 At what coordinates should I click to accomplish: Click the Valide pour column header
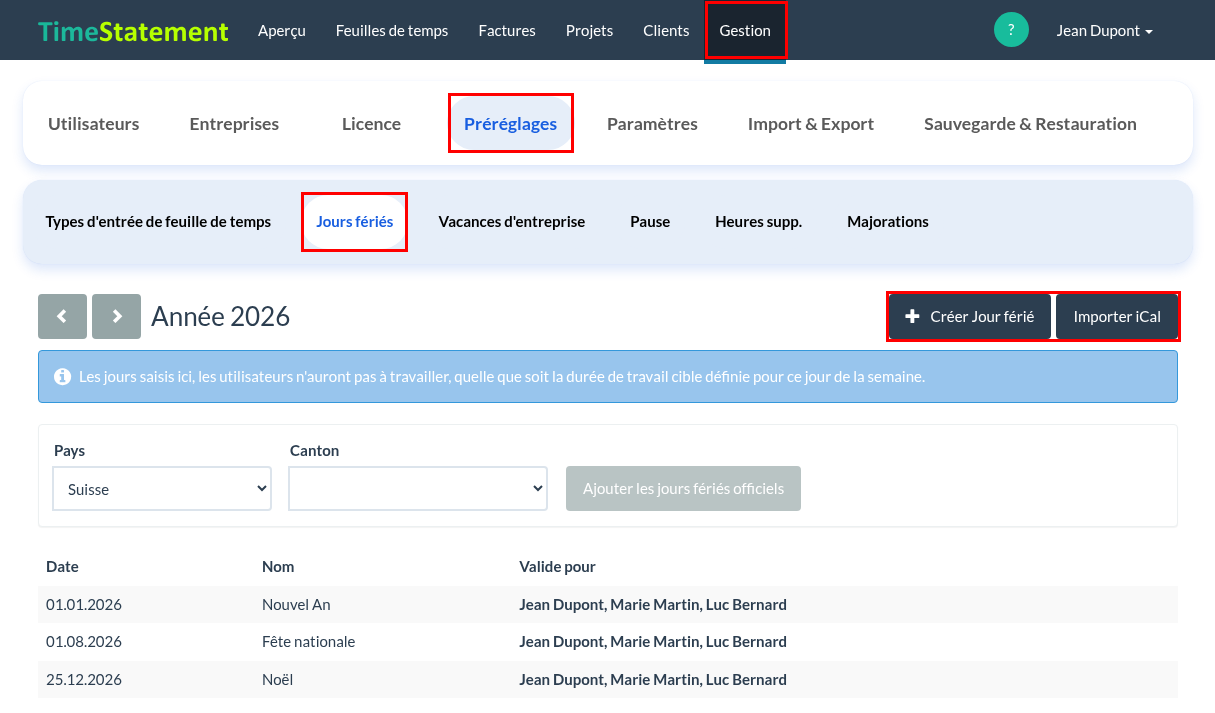(557, 567)
